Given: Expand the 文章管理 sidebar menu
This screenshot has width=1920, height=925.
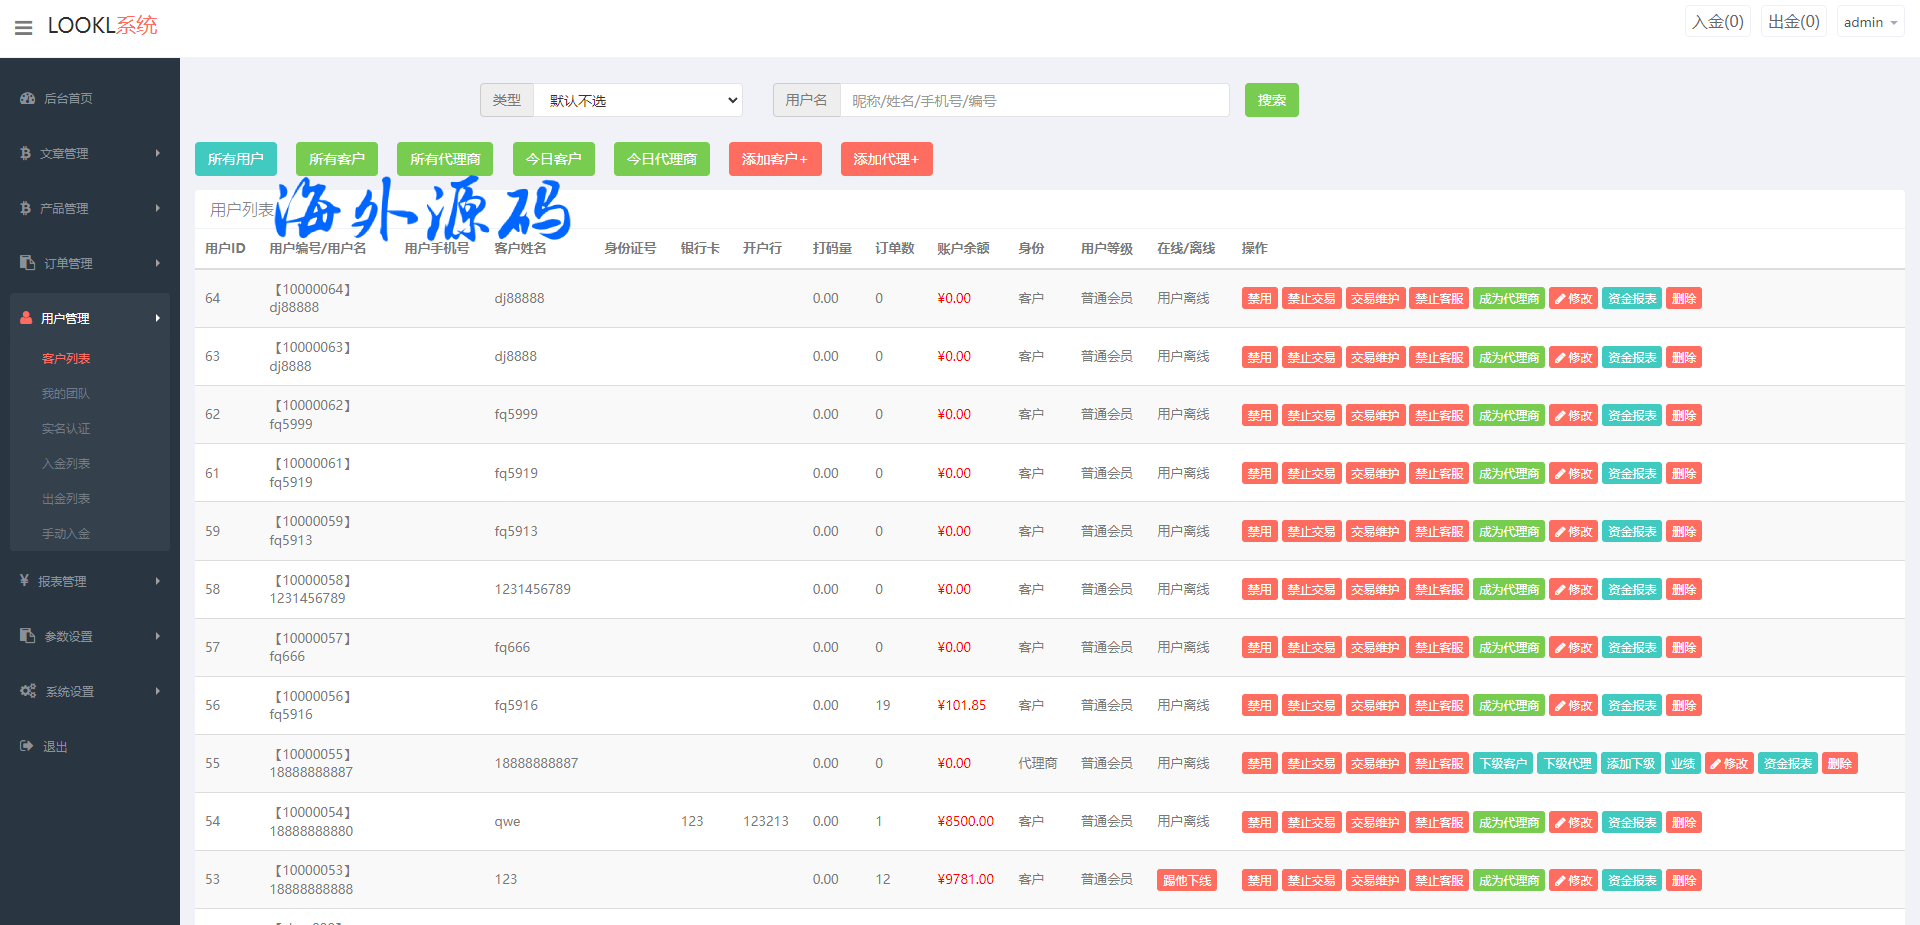Looking at the screenshot, I should tap(90, 153).
